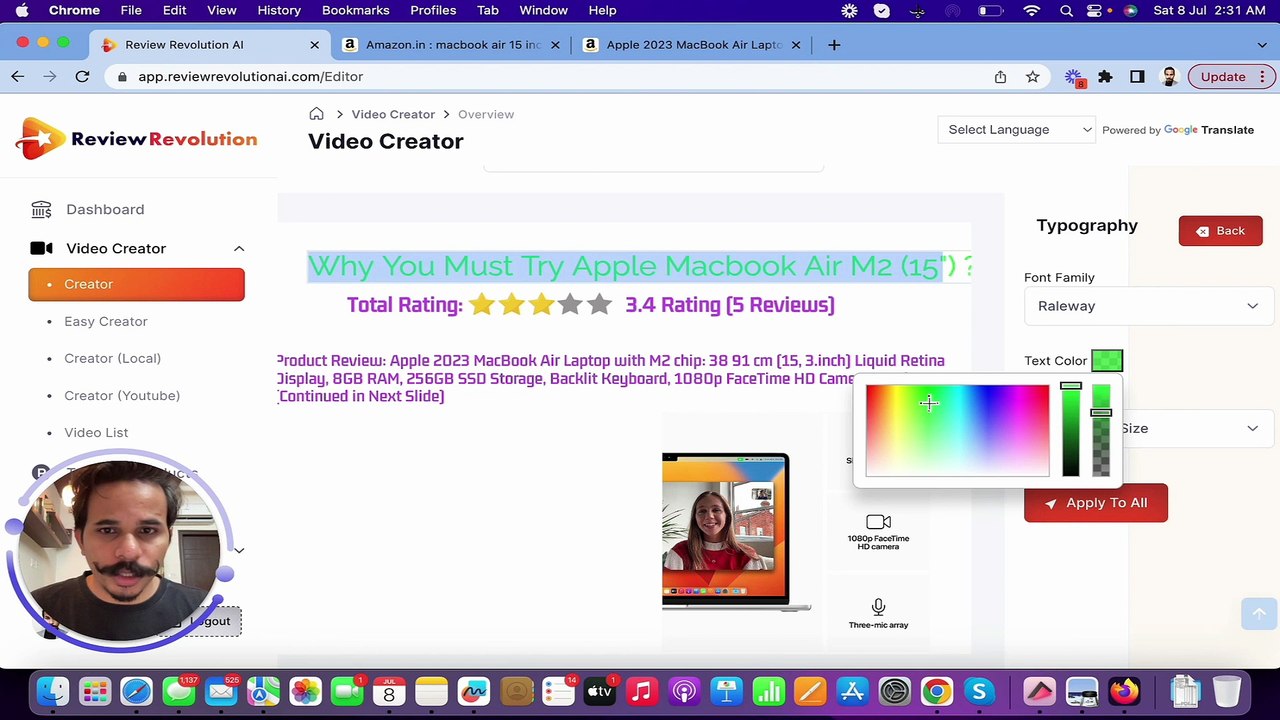Click the scroll-to-top arrow button
The height and width of the screenshot is (720, 1280).
click(1259, 613)
